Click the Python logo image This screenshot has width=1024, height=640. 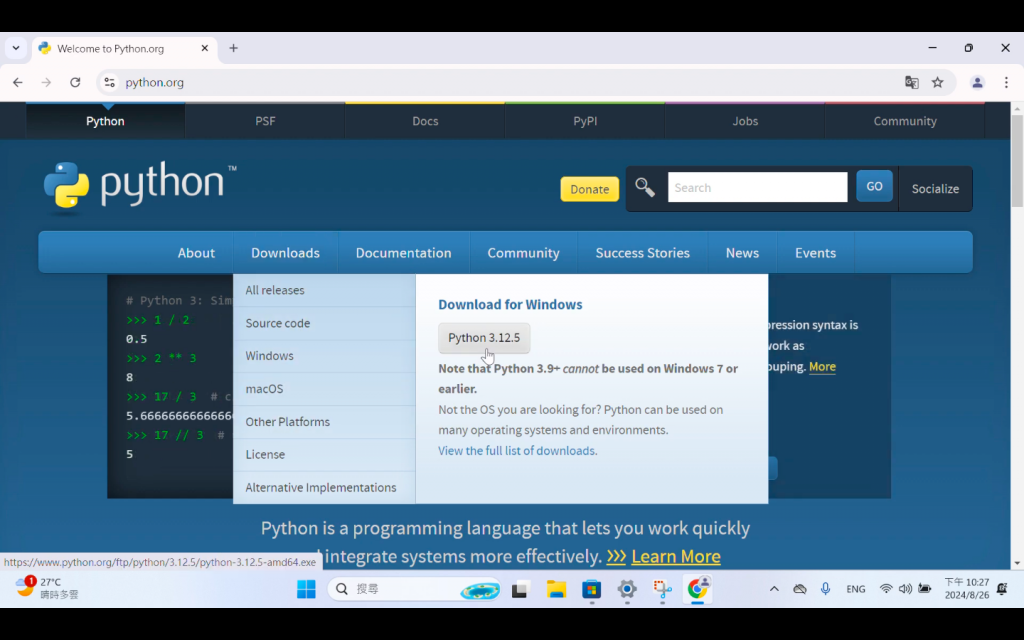[140, 188]
